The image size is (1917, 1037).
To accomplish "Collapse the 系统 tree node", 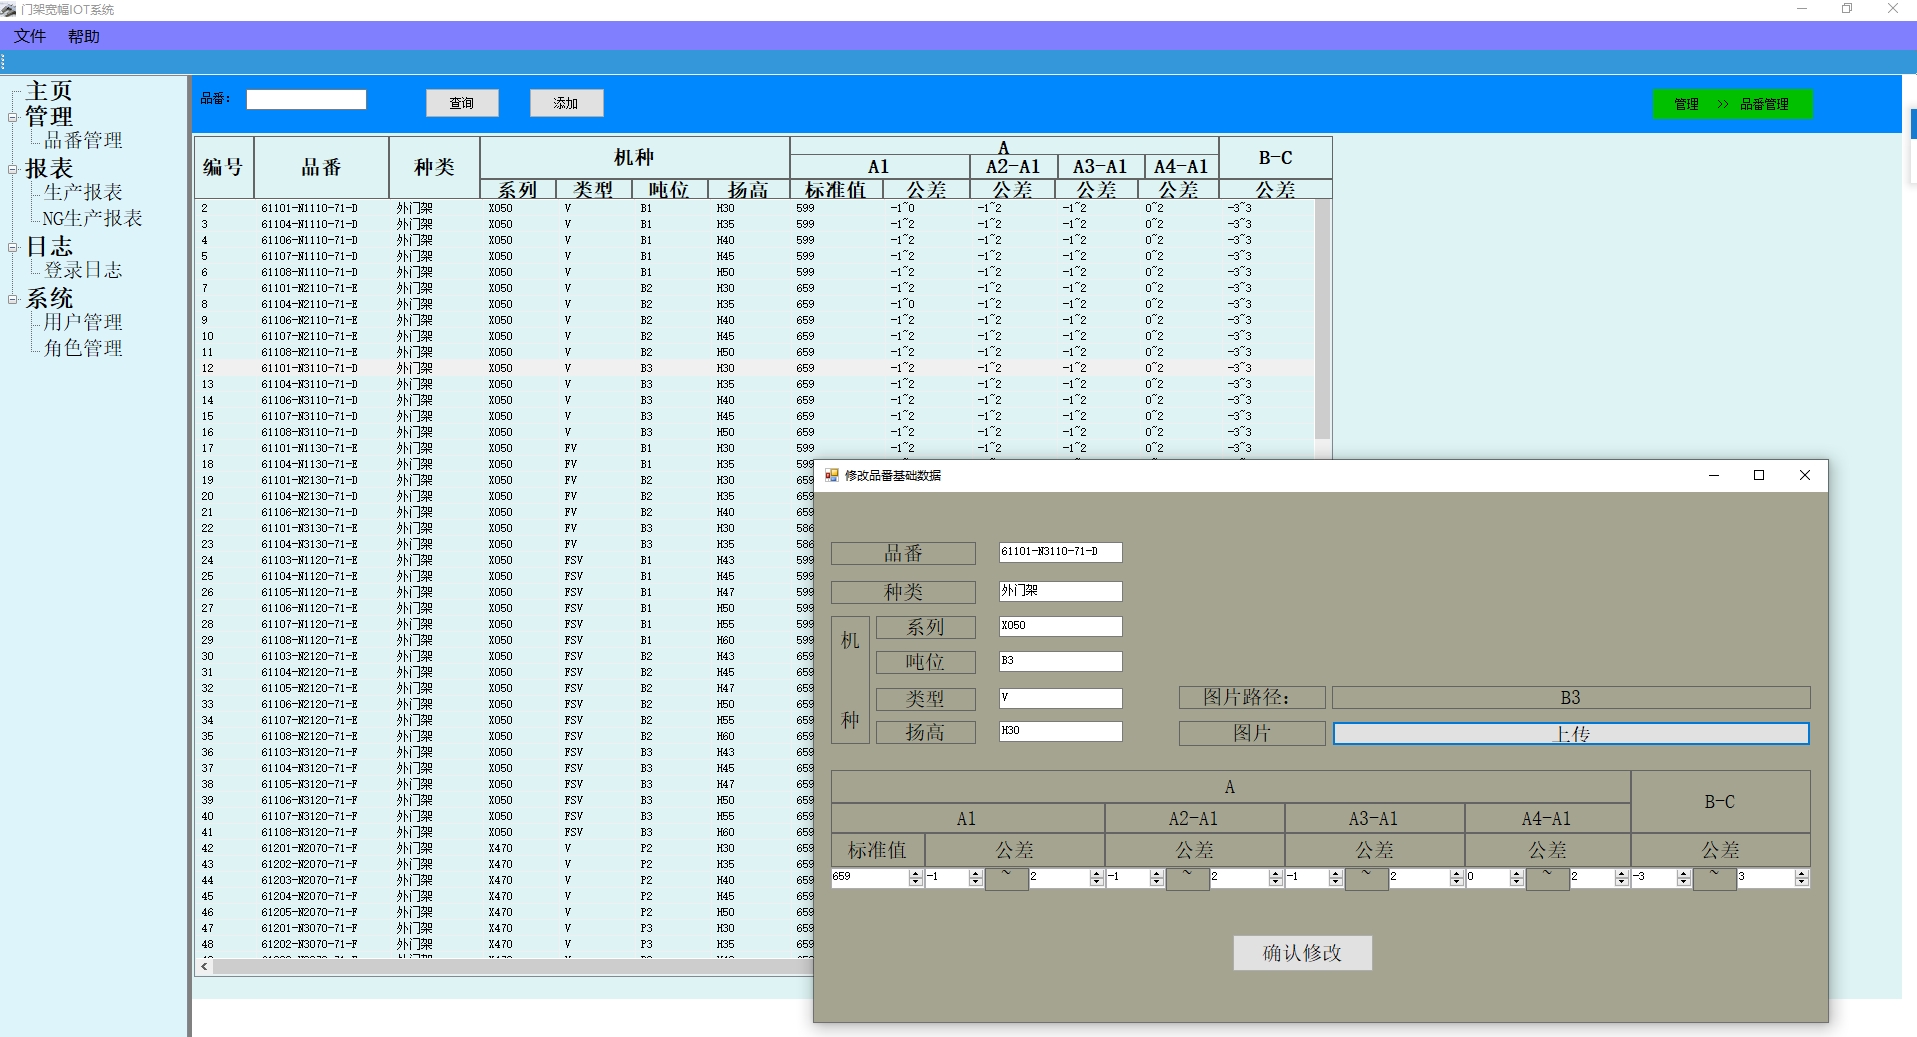I will click(13, 299).
